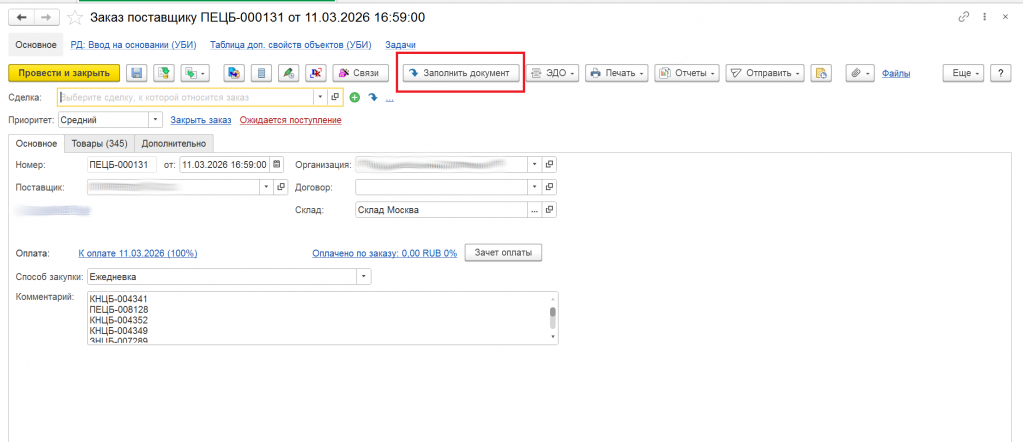Open Таблица доп. свойств объектов (УБИ) link
Viewport: 1023px width, 442px height.
290,45
